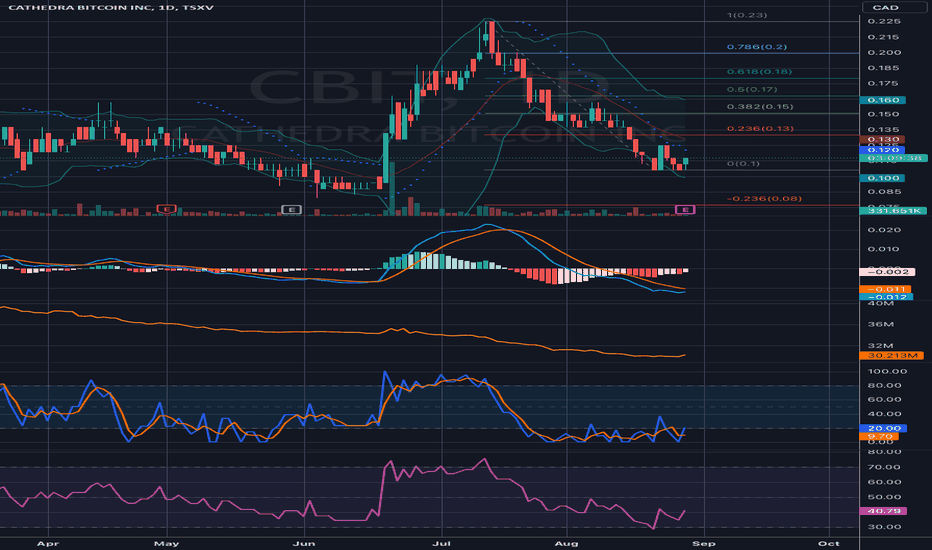Click the blue 0.120 price tag
This screenshot has height=550, width=932.
click(x=883, y=150)
